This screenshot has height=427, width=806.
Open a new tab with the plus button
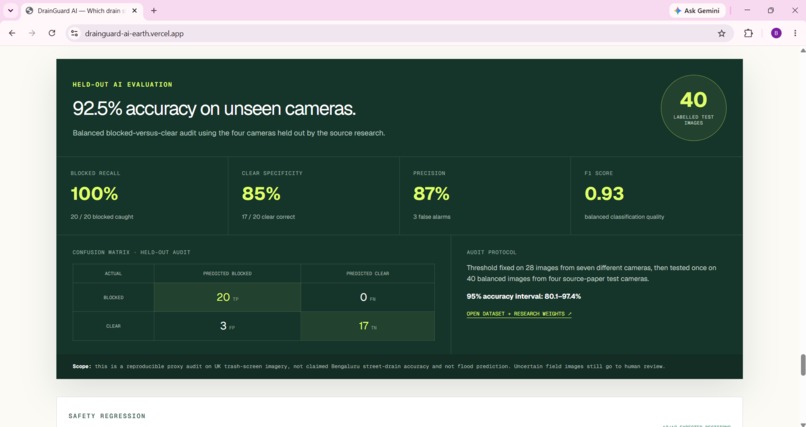[154, 10]
